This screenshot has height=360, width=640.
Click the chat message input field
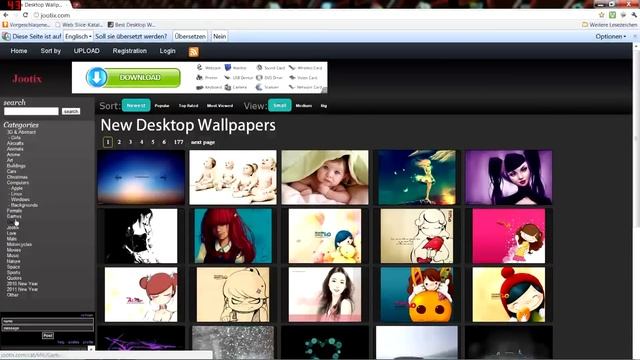[47, 328]
